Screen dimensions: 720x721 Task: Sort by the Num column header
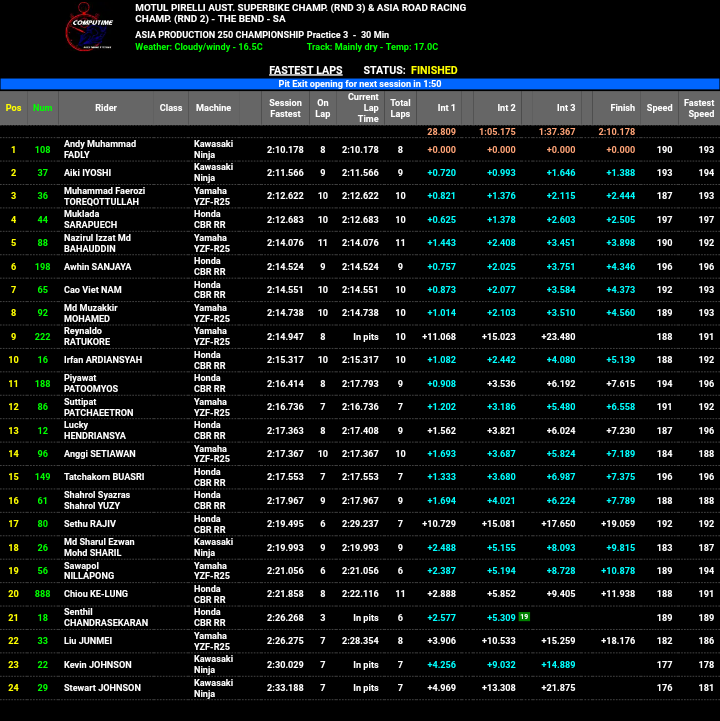[42, 108]
